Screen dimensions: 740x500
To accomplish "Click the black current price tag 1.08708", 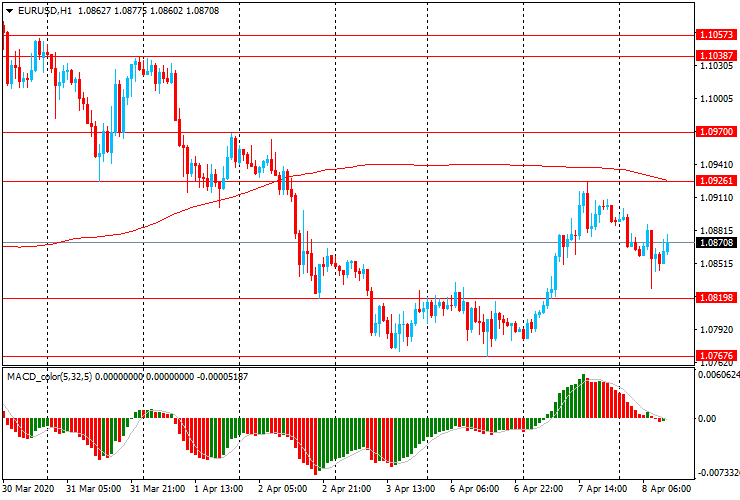I will click(x=716, y=243).
